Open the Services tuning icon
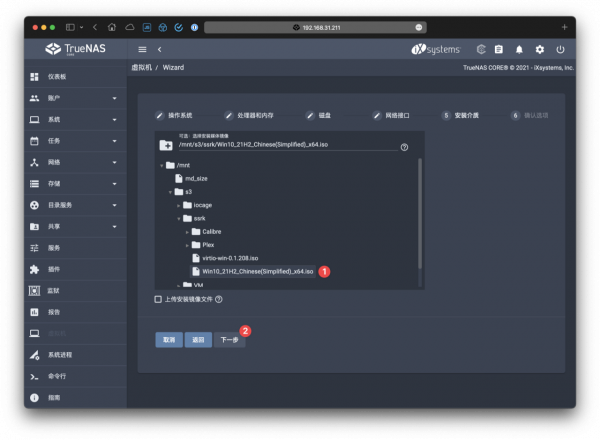This screenshot has height=440, width=600. pyautogui.click(x=34, y=248)
